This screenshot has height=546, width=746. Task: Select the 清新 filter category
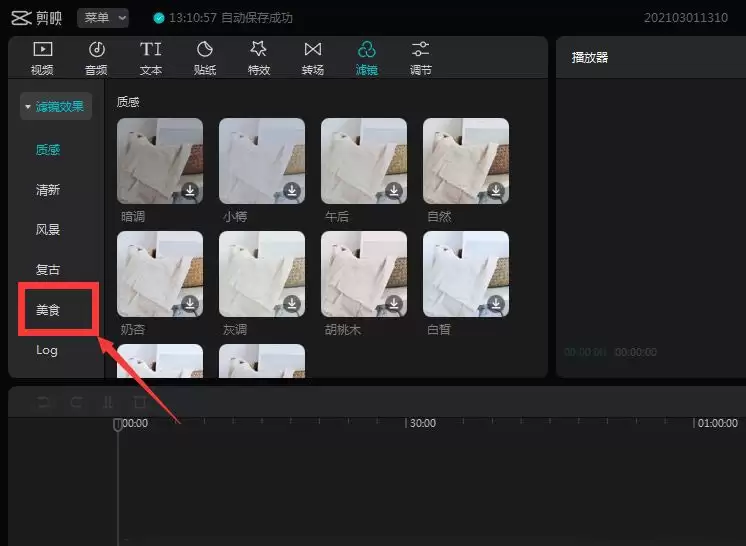click(x=48, y=190)
